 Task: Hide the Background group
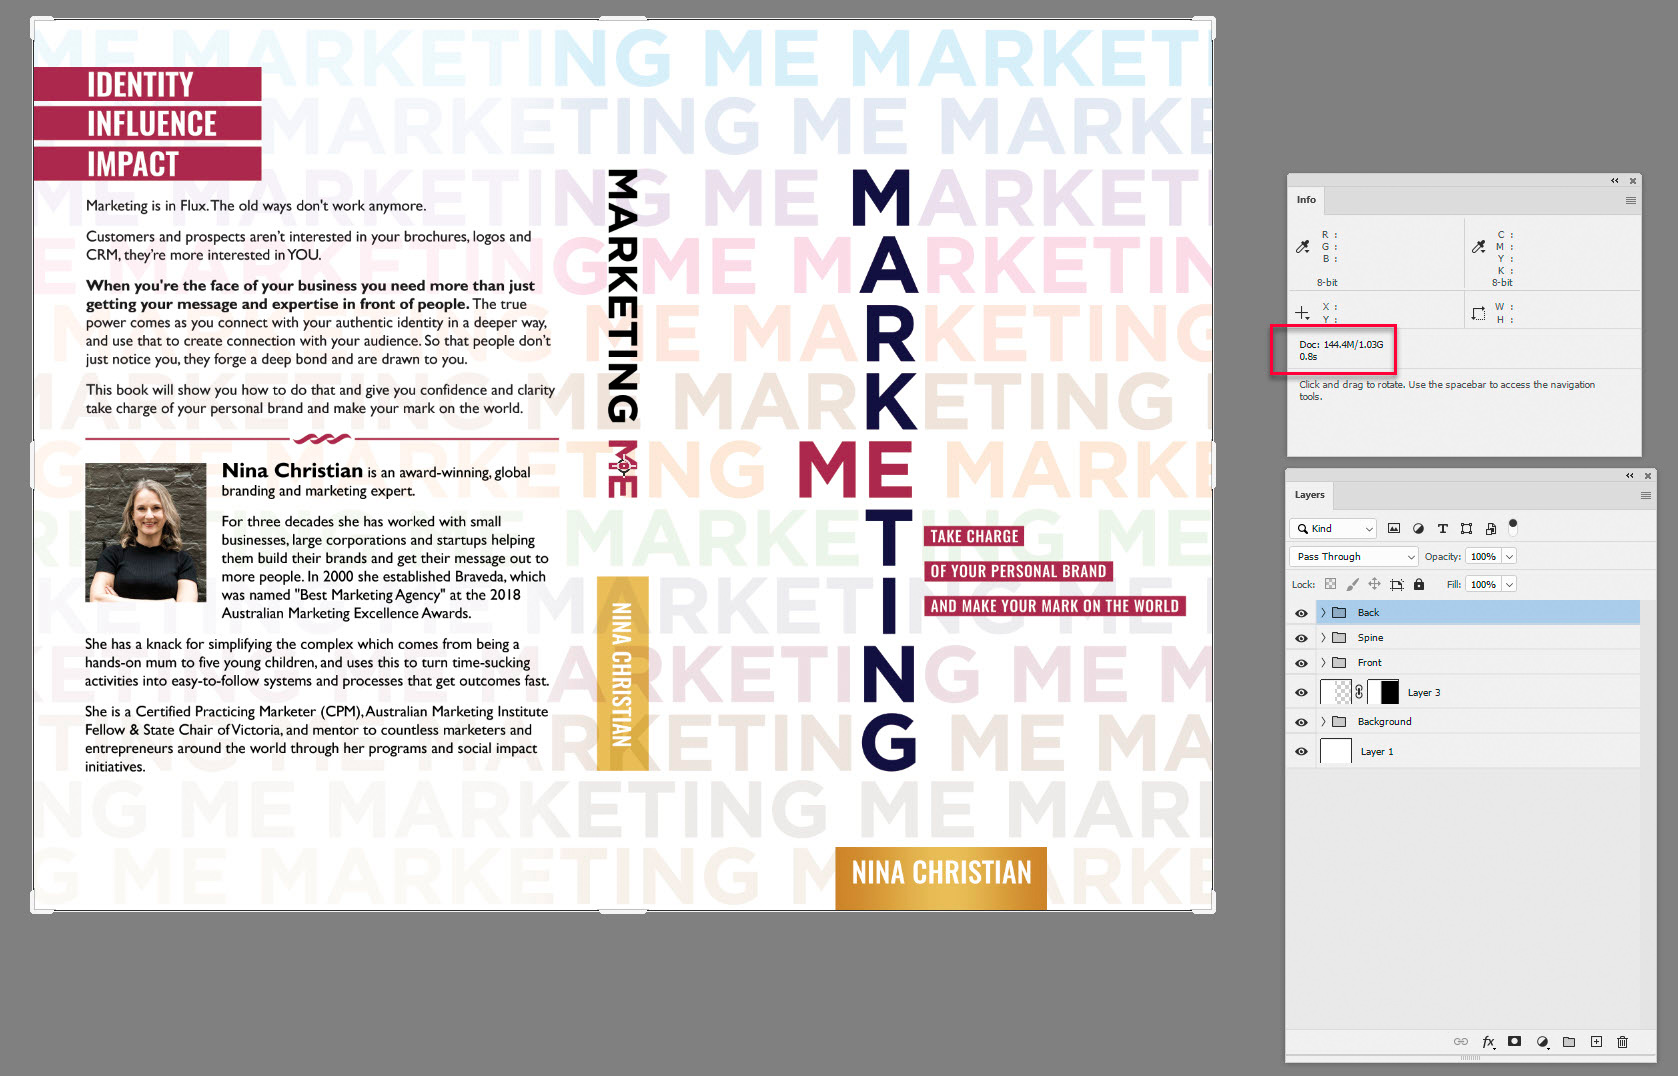pos(1301,721)
